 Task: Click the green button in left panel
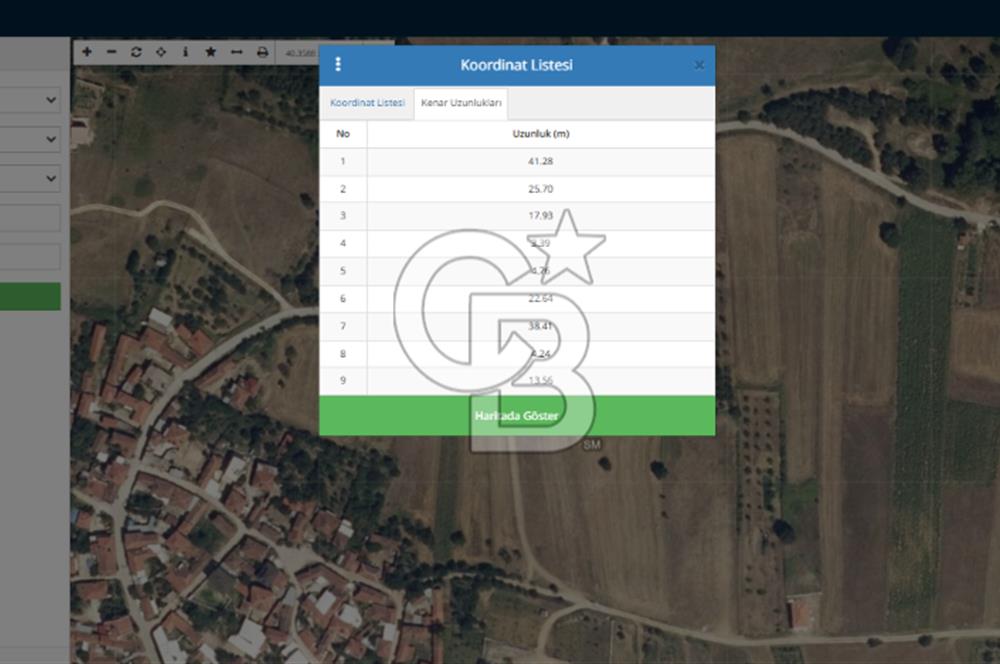pyautogui.click(x=30, y=296)
